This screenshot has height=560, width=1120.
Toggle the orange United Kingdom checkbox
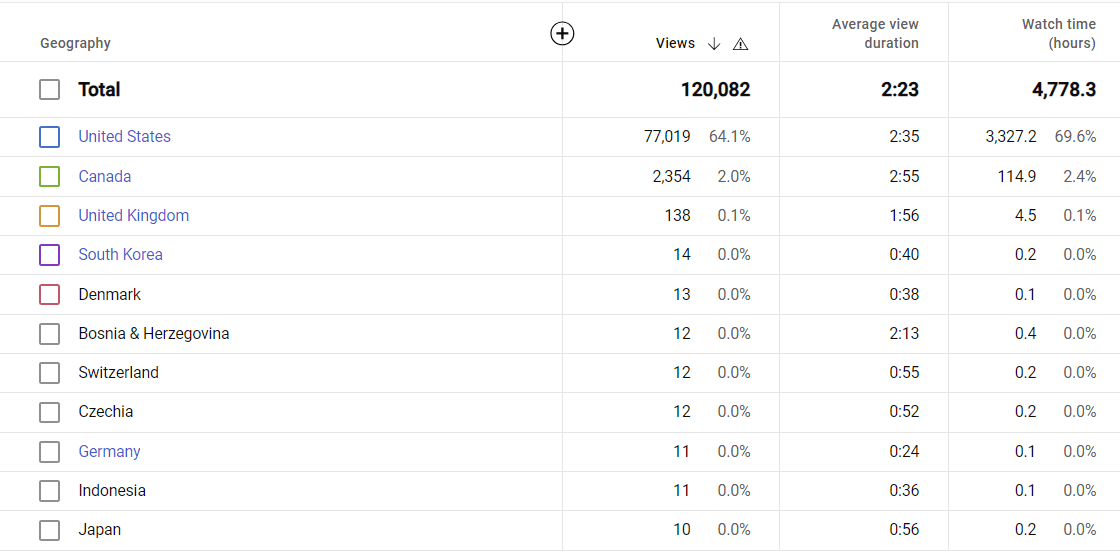point(49,216)
